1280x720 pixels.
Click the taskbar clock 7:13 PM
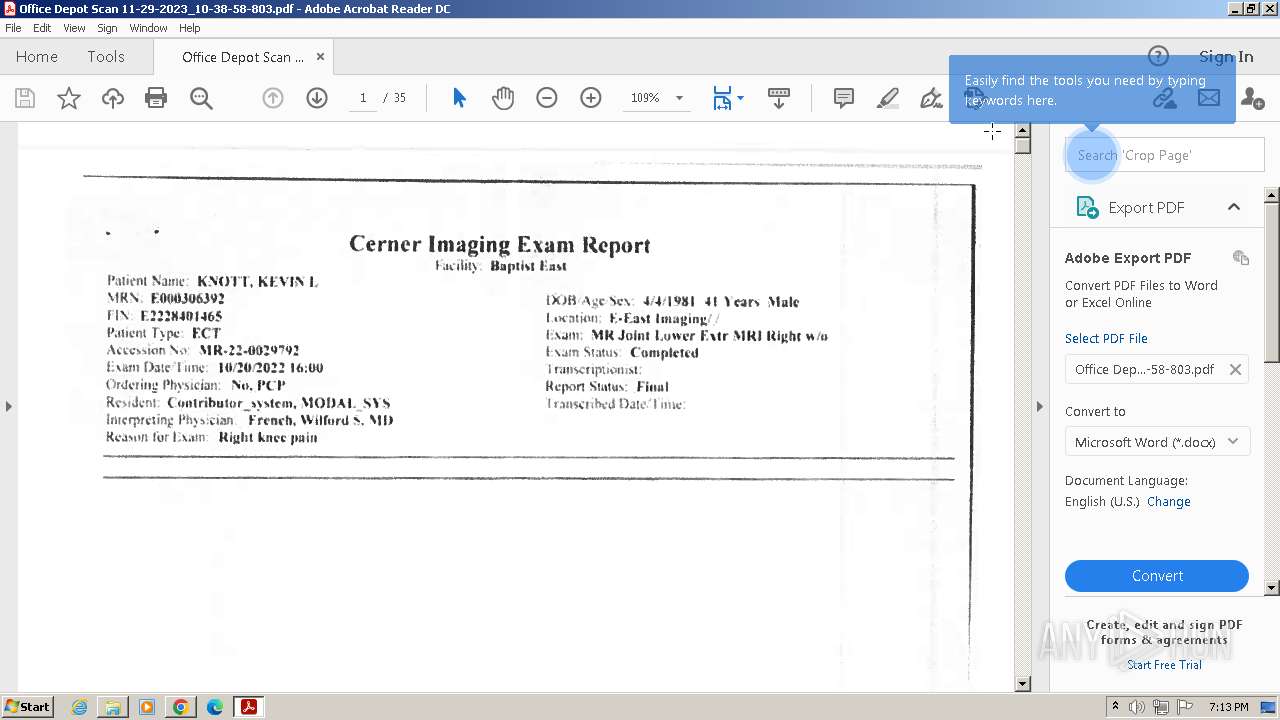click(1228, 707)
